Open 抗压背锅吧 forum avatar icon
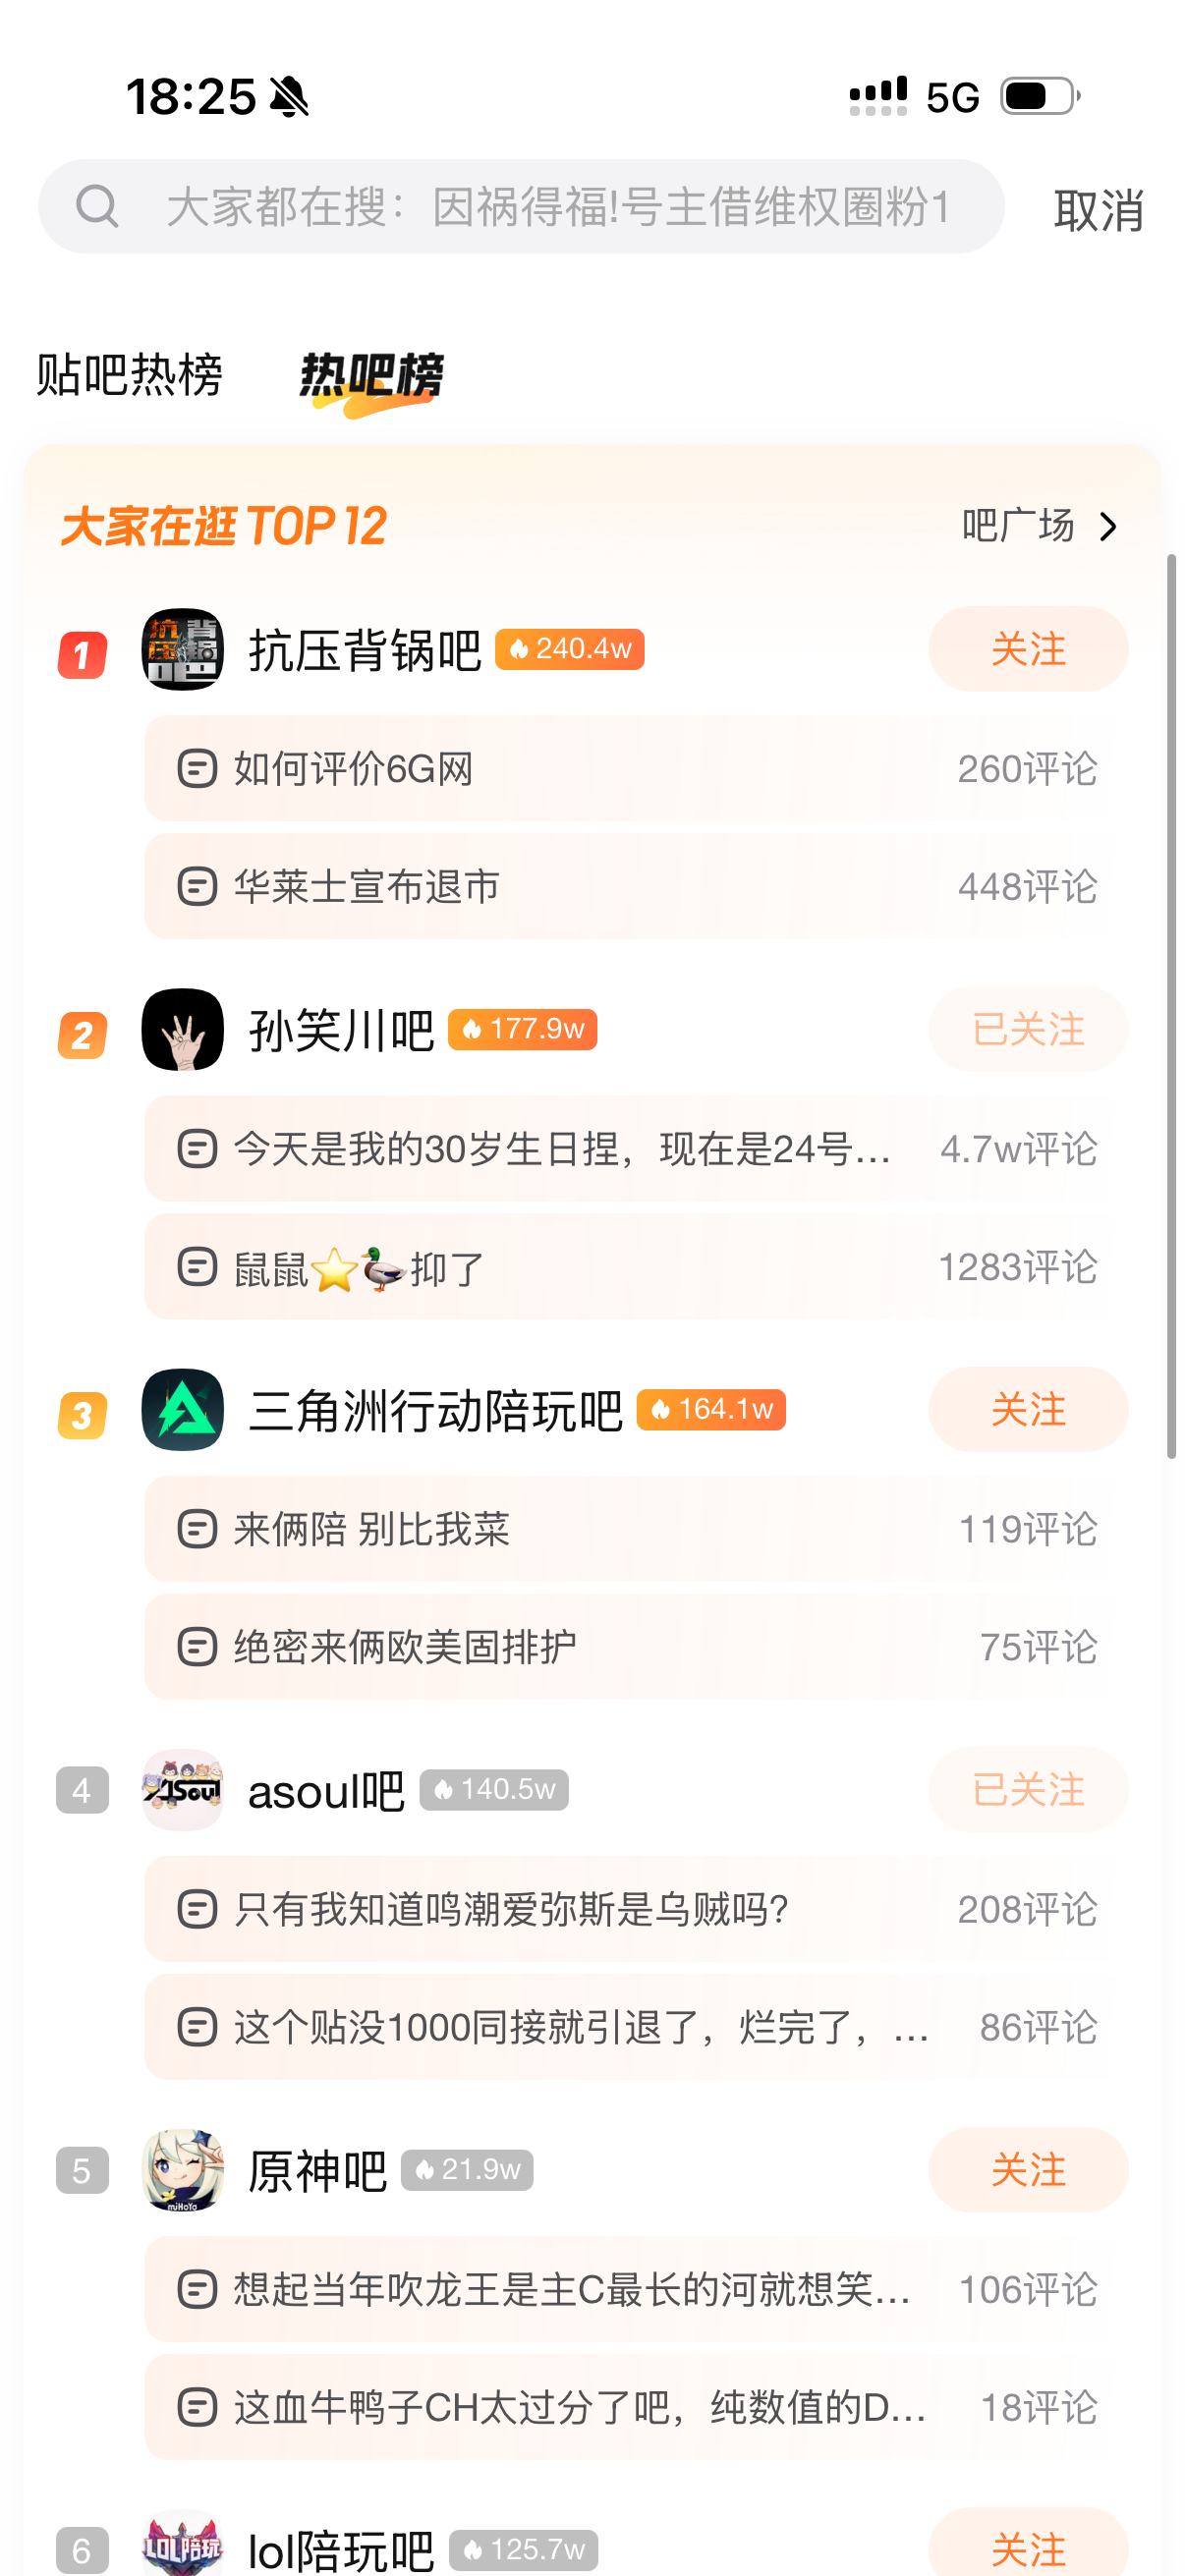 (x=182, y=649)
